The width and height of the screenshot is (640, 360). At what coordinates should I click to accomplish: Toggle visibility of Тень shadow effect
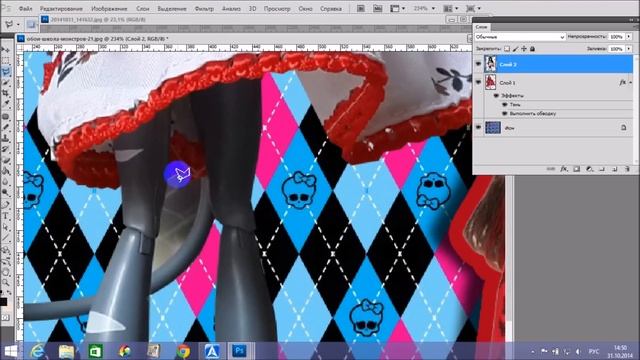click(504, 104)
